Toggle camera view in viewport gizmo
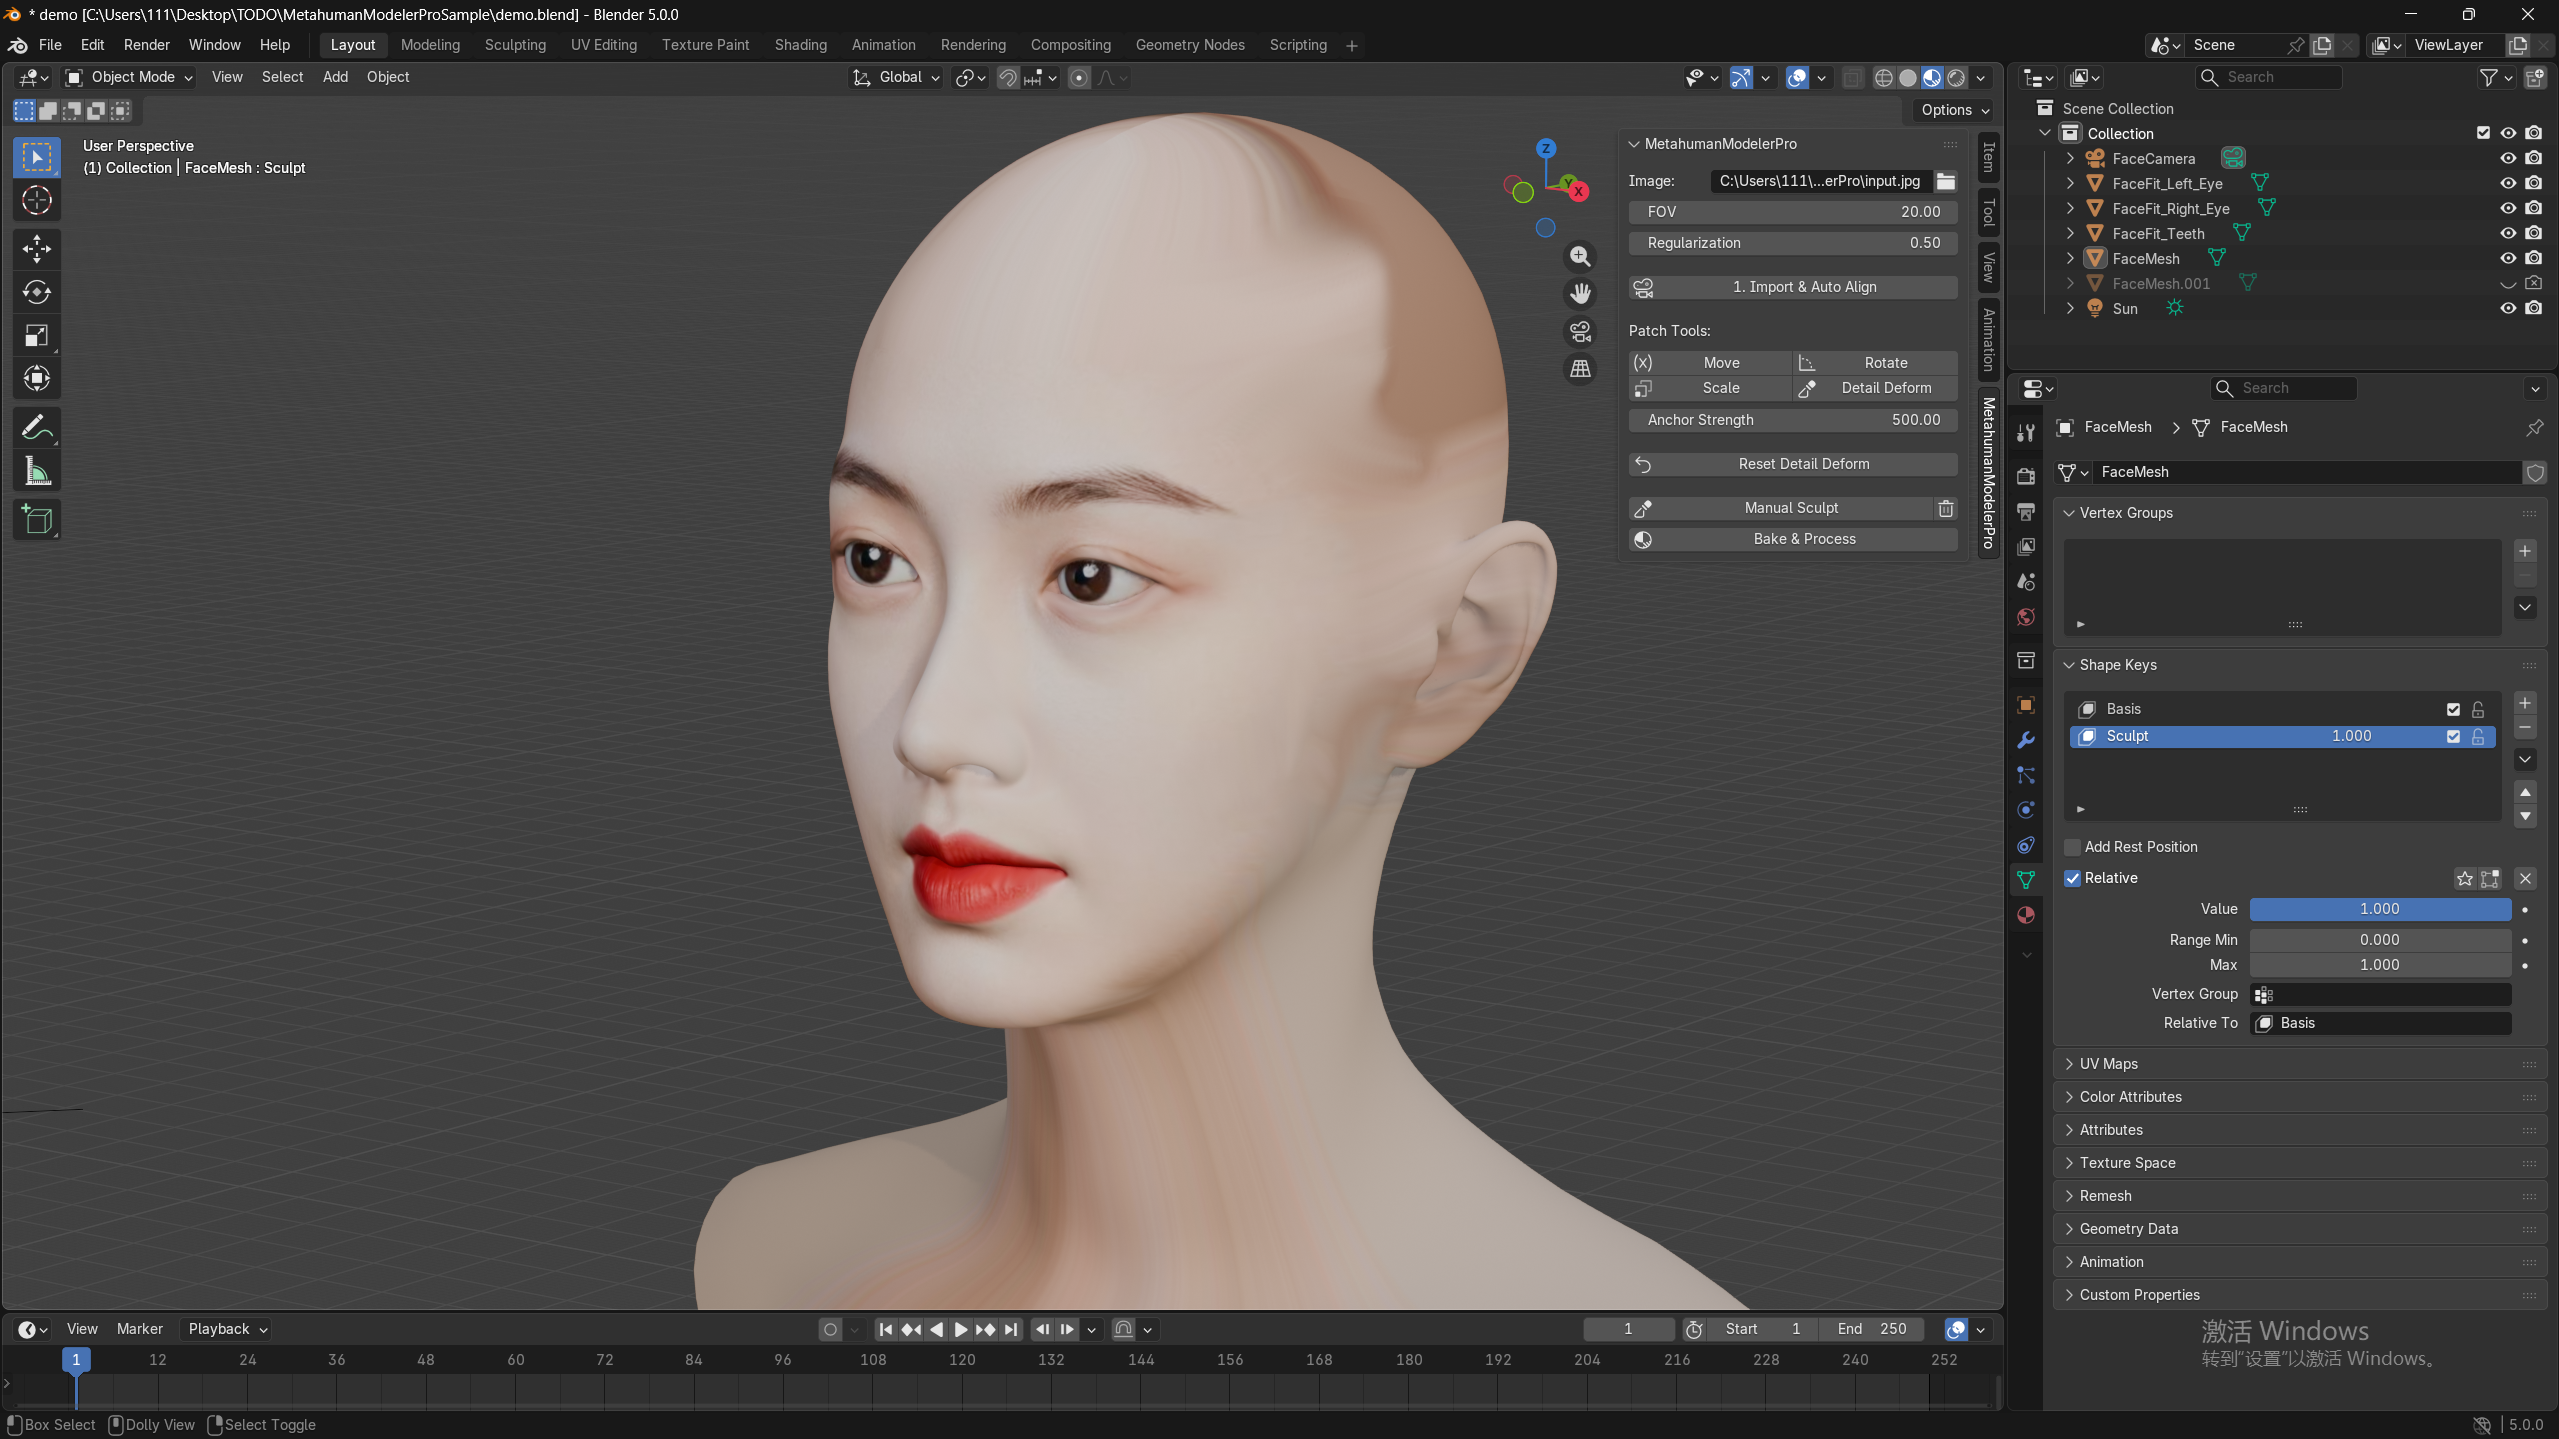2559x1439 pixels. [1580, 331]
